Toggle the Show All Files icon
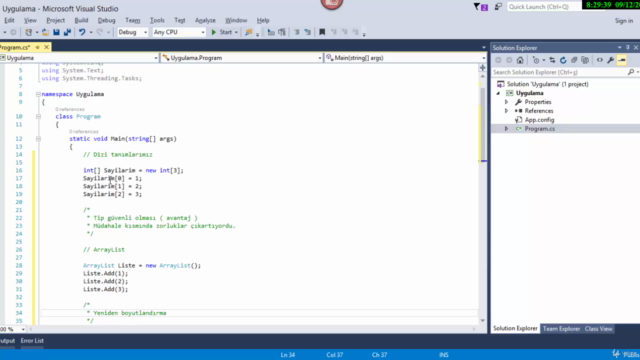 pos(585,60)
